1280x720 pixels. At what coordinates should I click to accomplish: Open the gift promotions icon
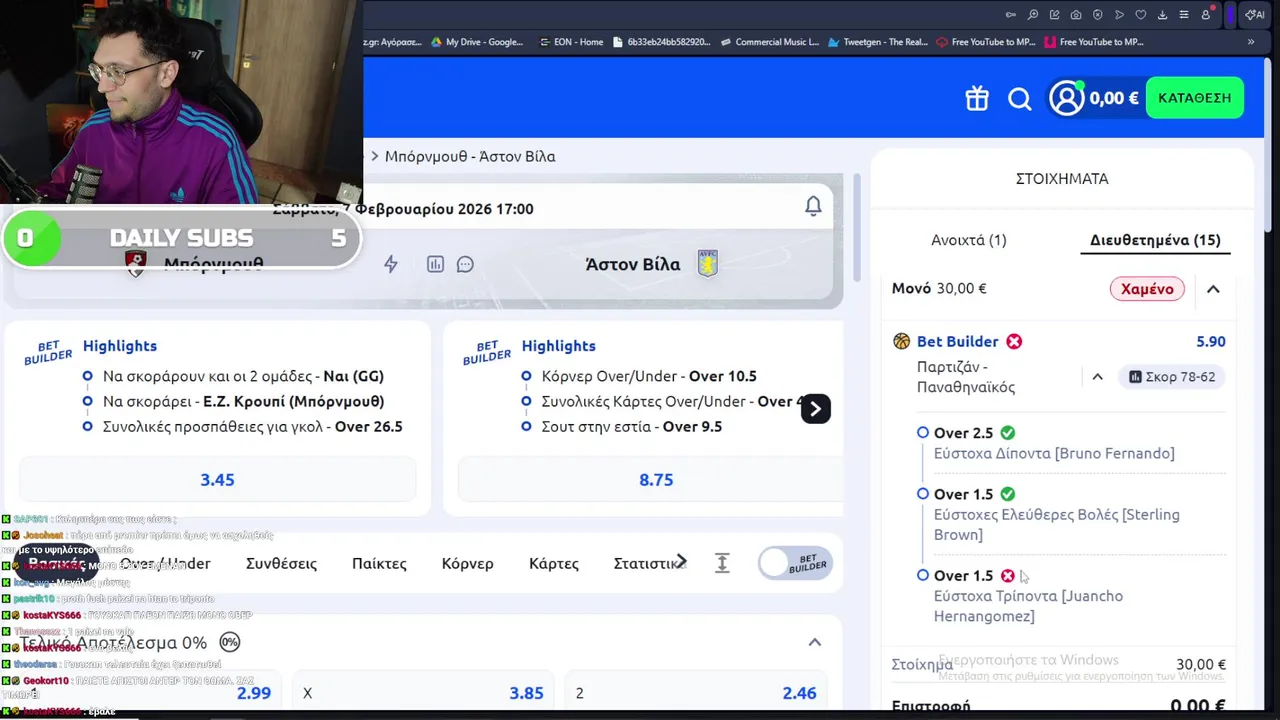click(977, 98)
